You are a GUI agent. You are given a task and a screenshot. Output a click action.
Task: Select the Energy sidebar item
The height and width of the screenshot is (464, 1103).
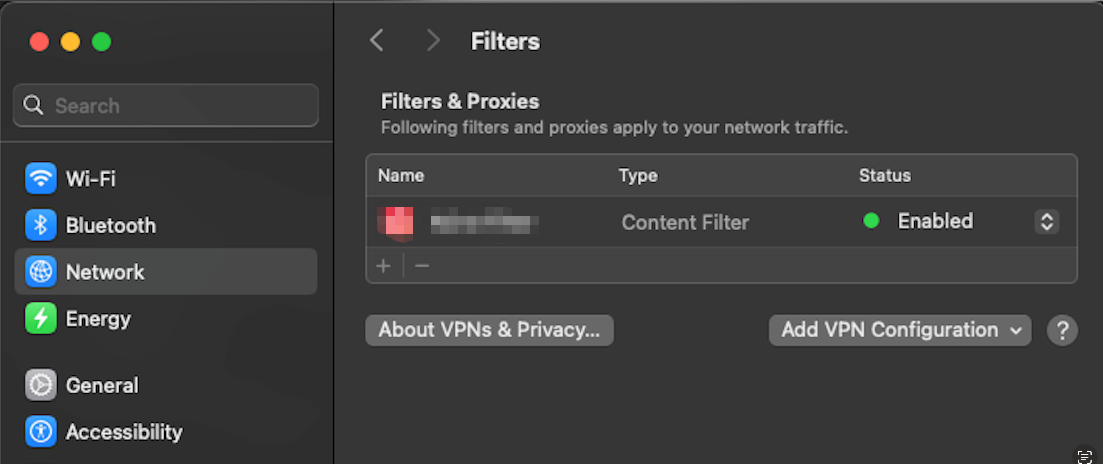click(x=98, y=319)
